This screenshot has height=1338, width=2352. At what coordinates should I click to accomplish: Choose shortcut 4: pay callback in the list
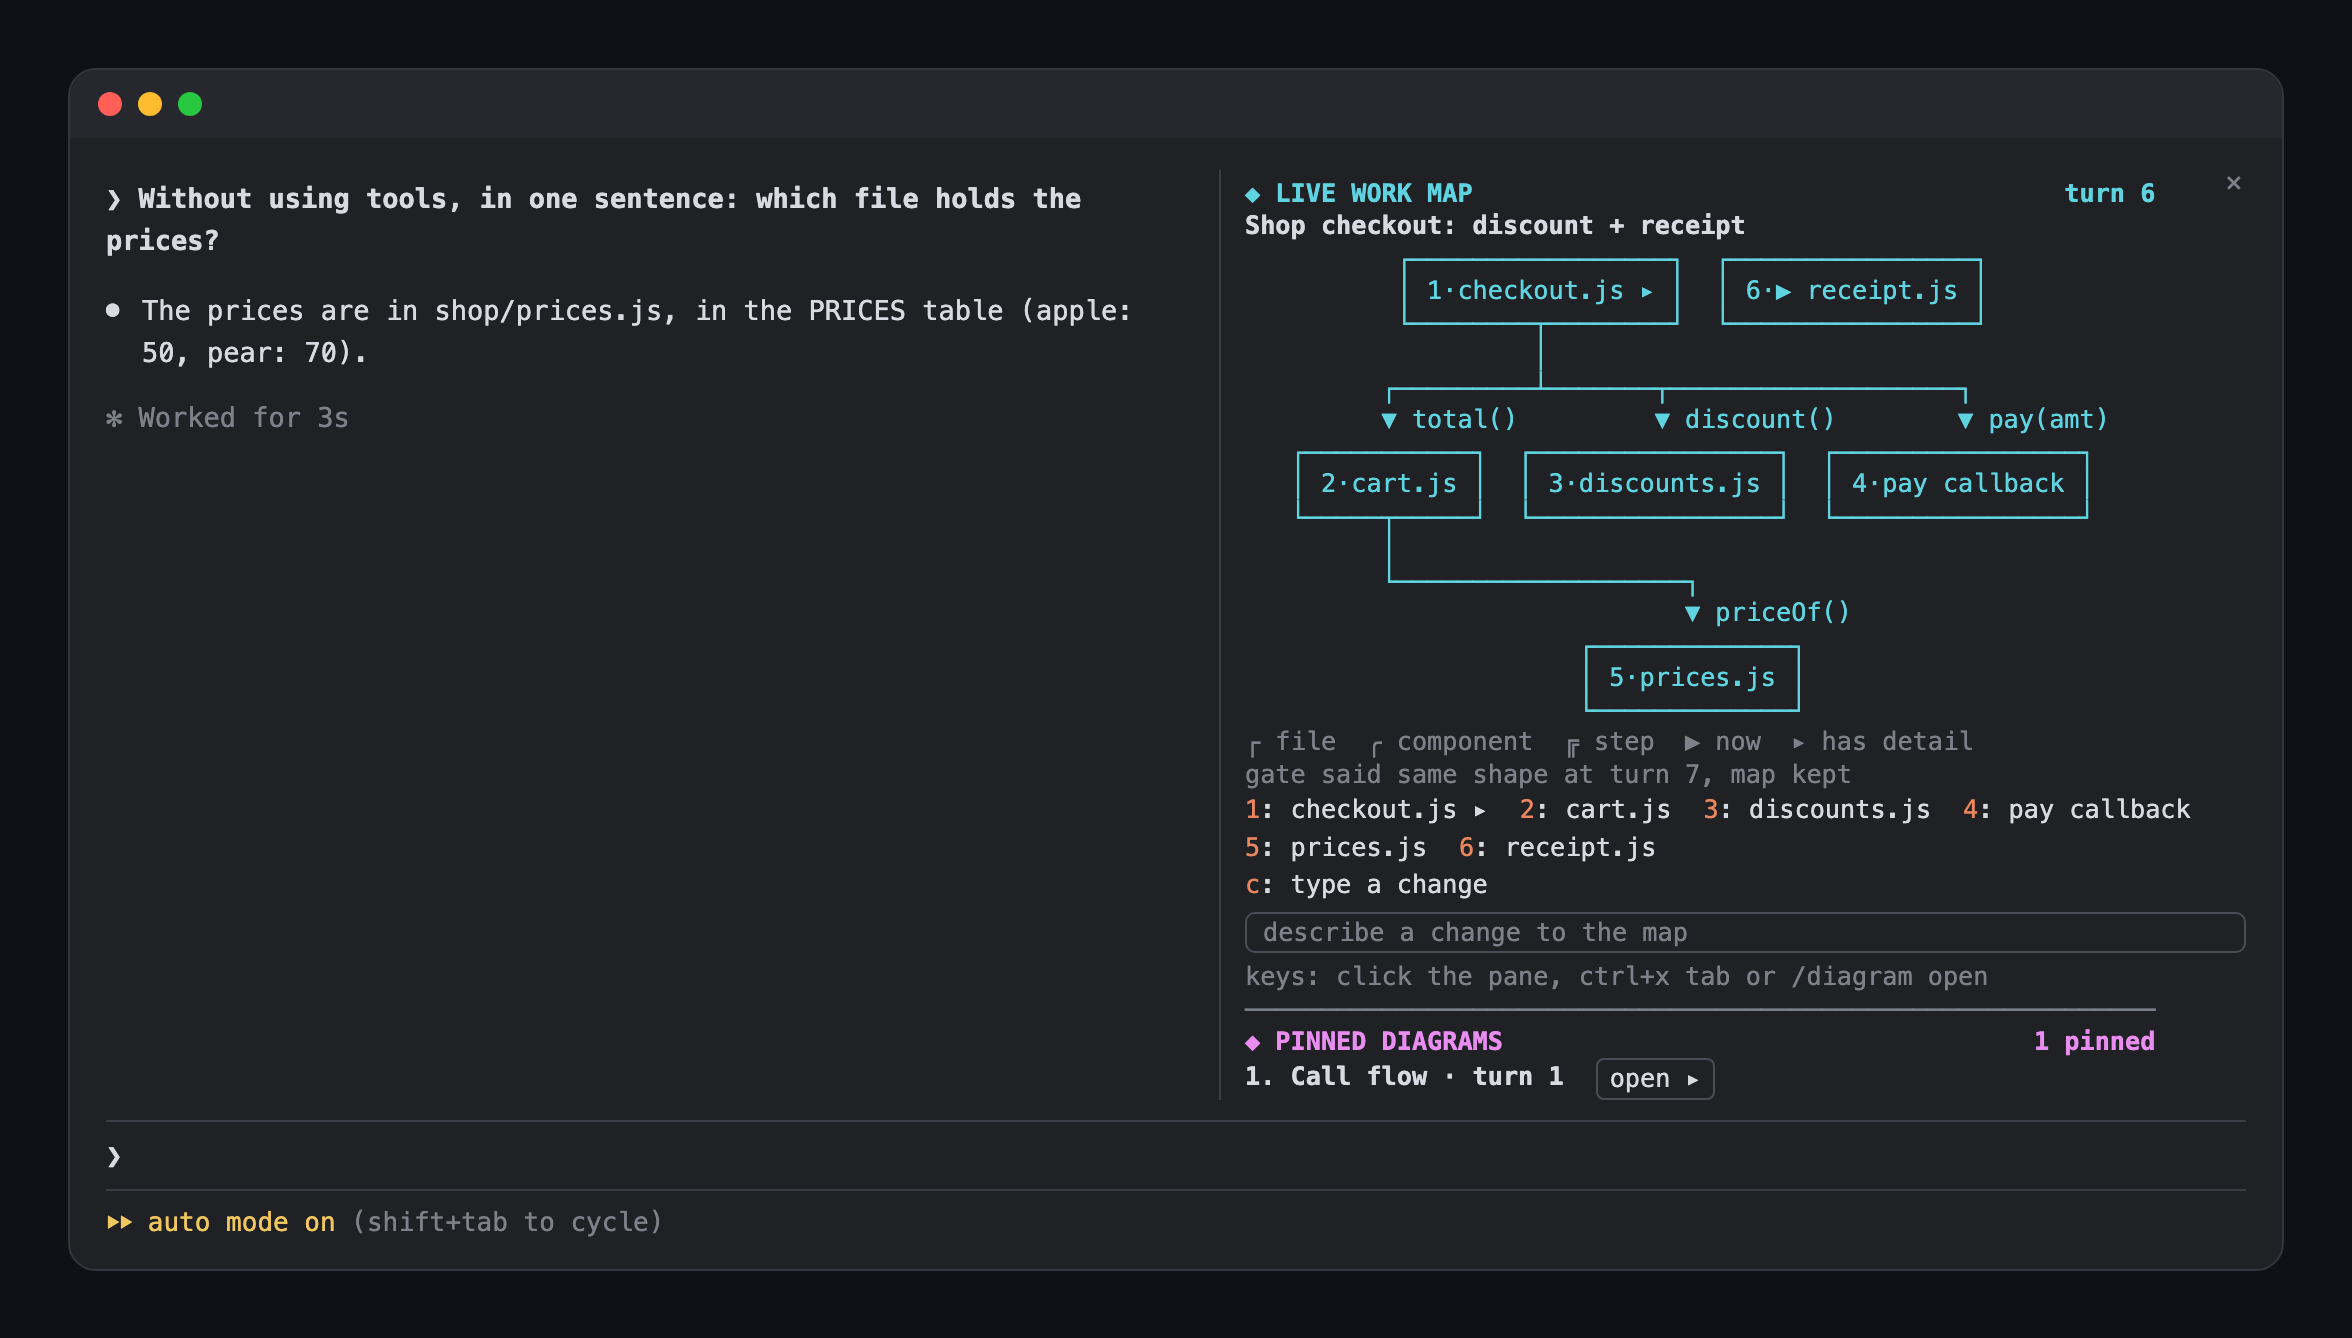(x=2076, y=809)
